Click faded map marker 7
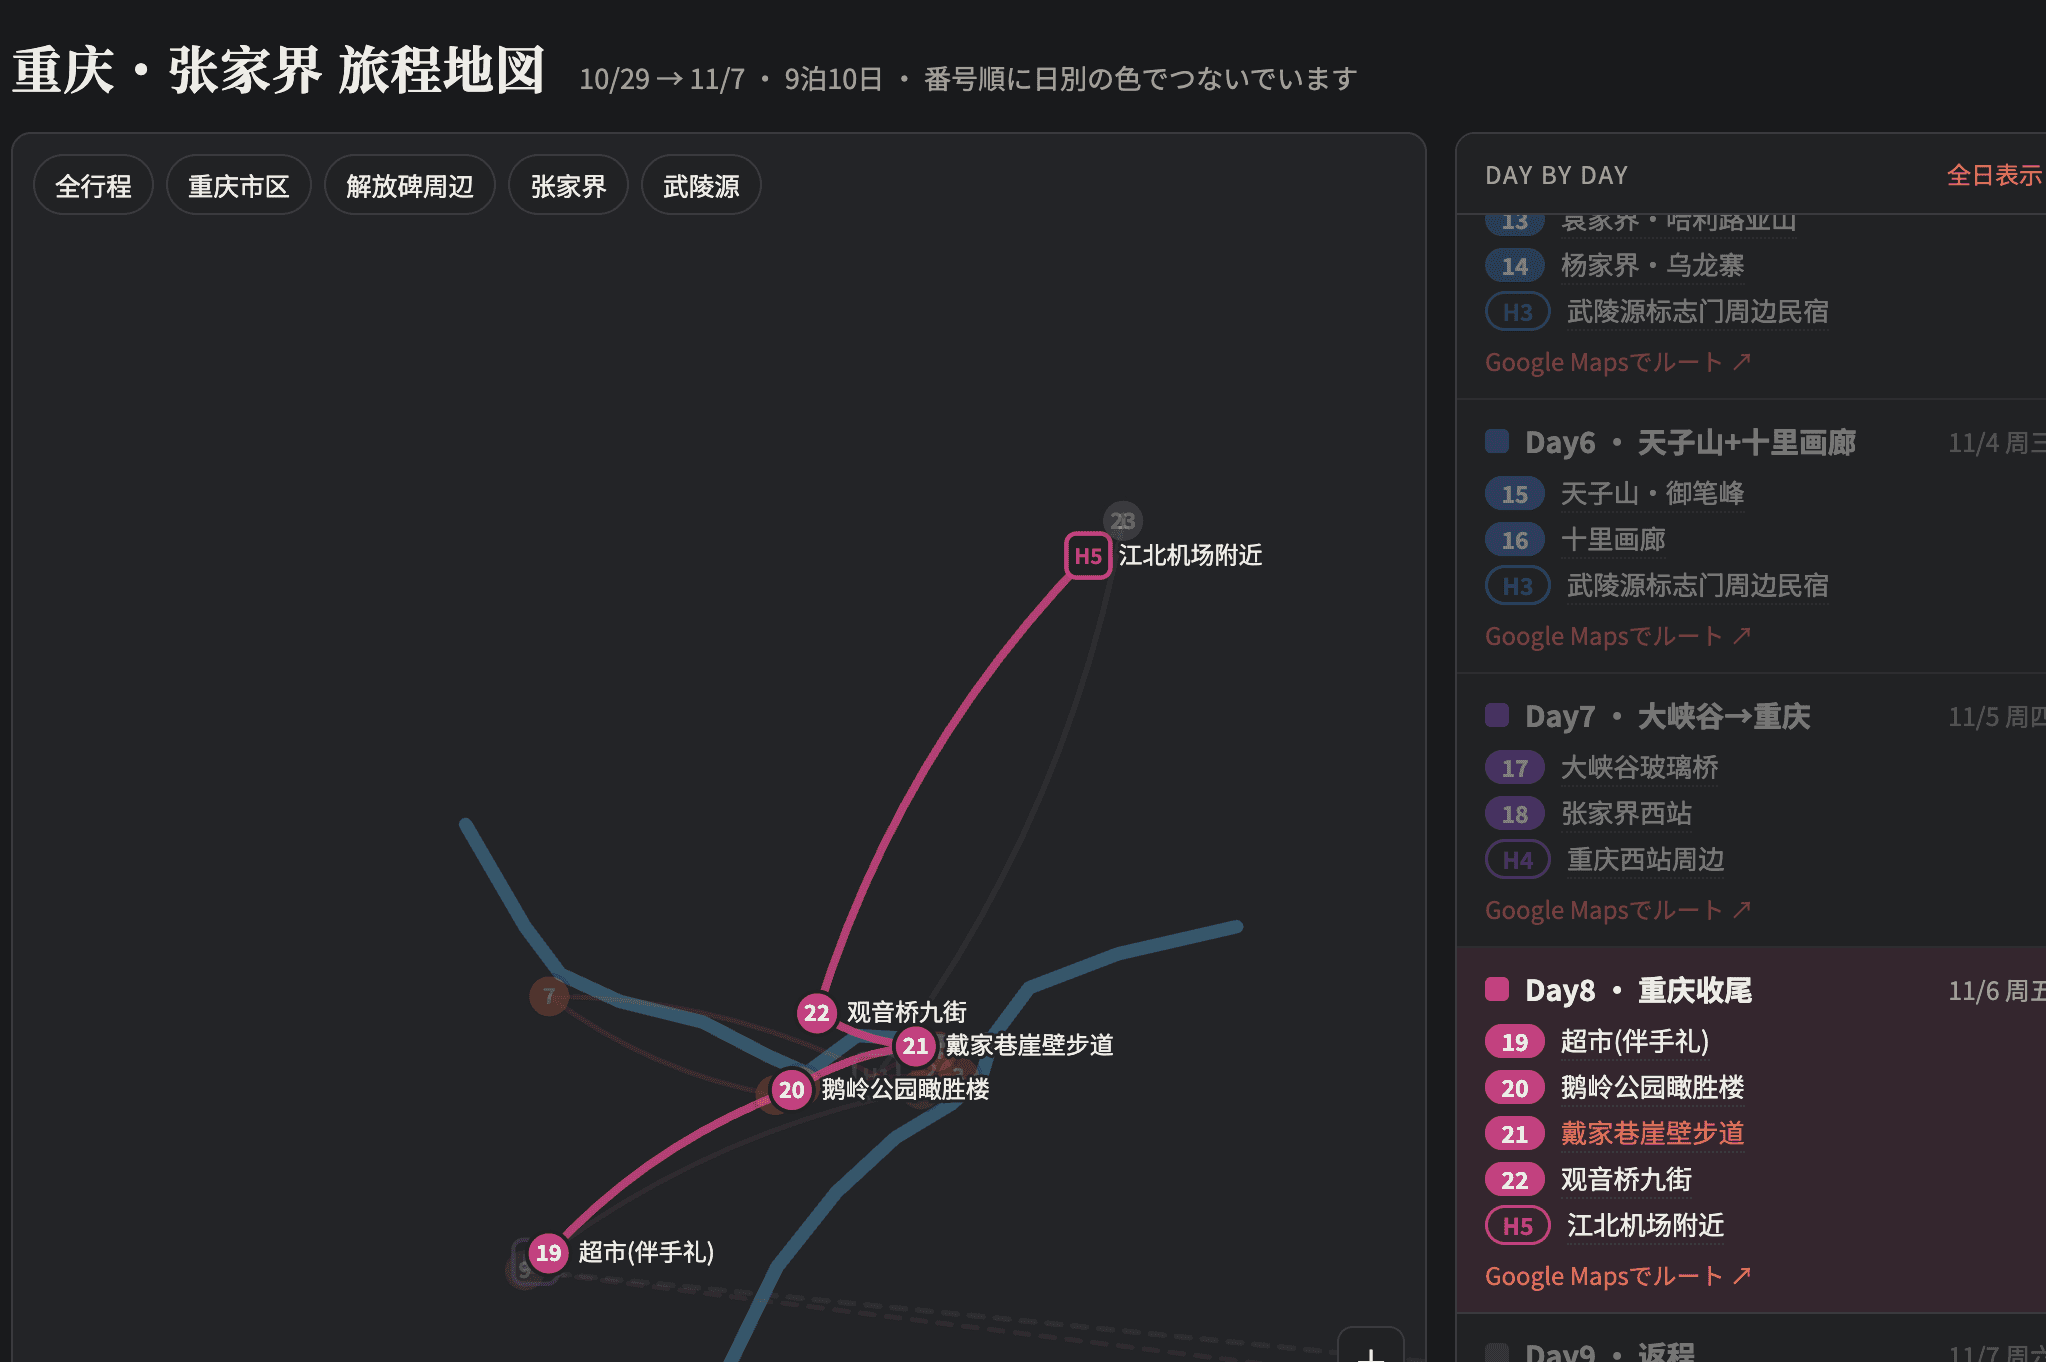Screen dimensions: 2046x1362 coord(548,996)
